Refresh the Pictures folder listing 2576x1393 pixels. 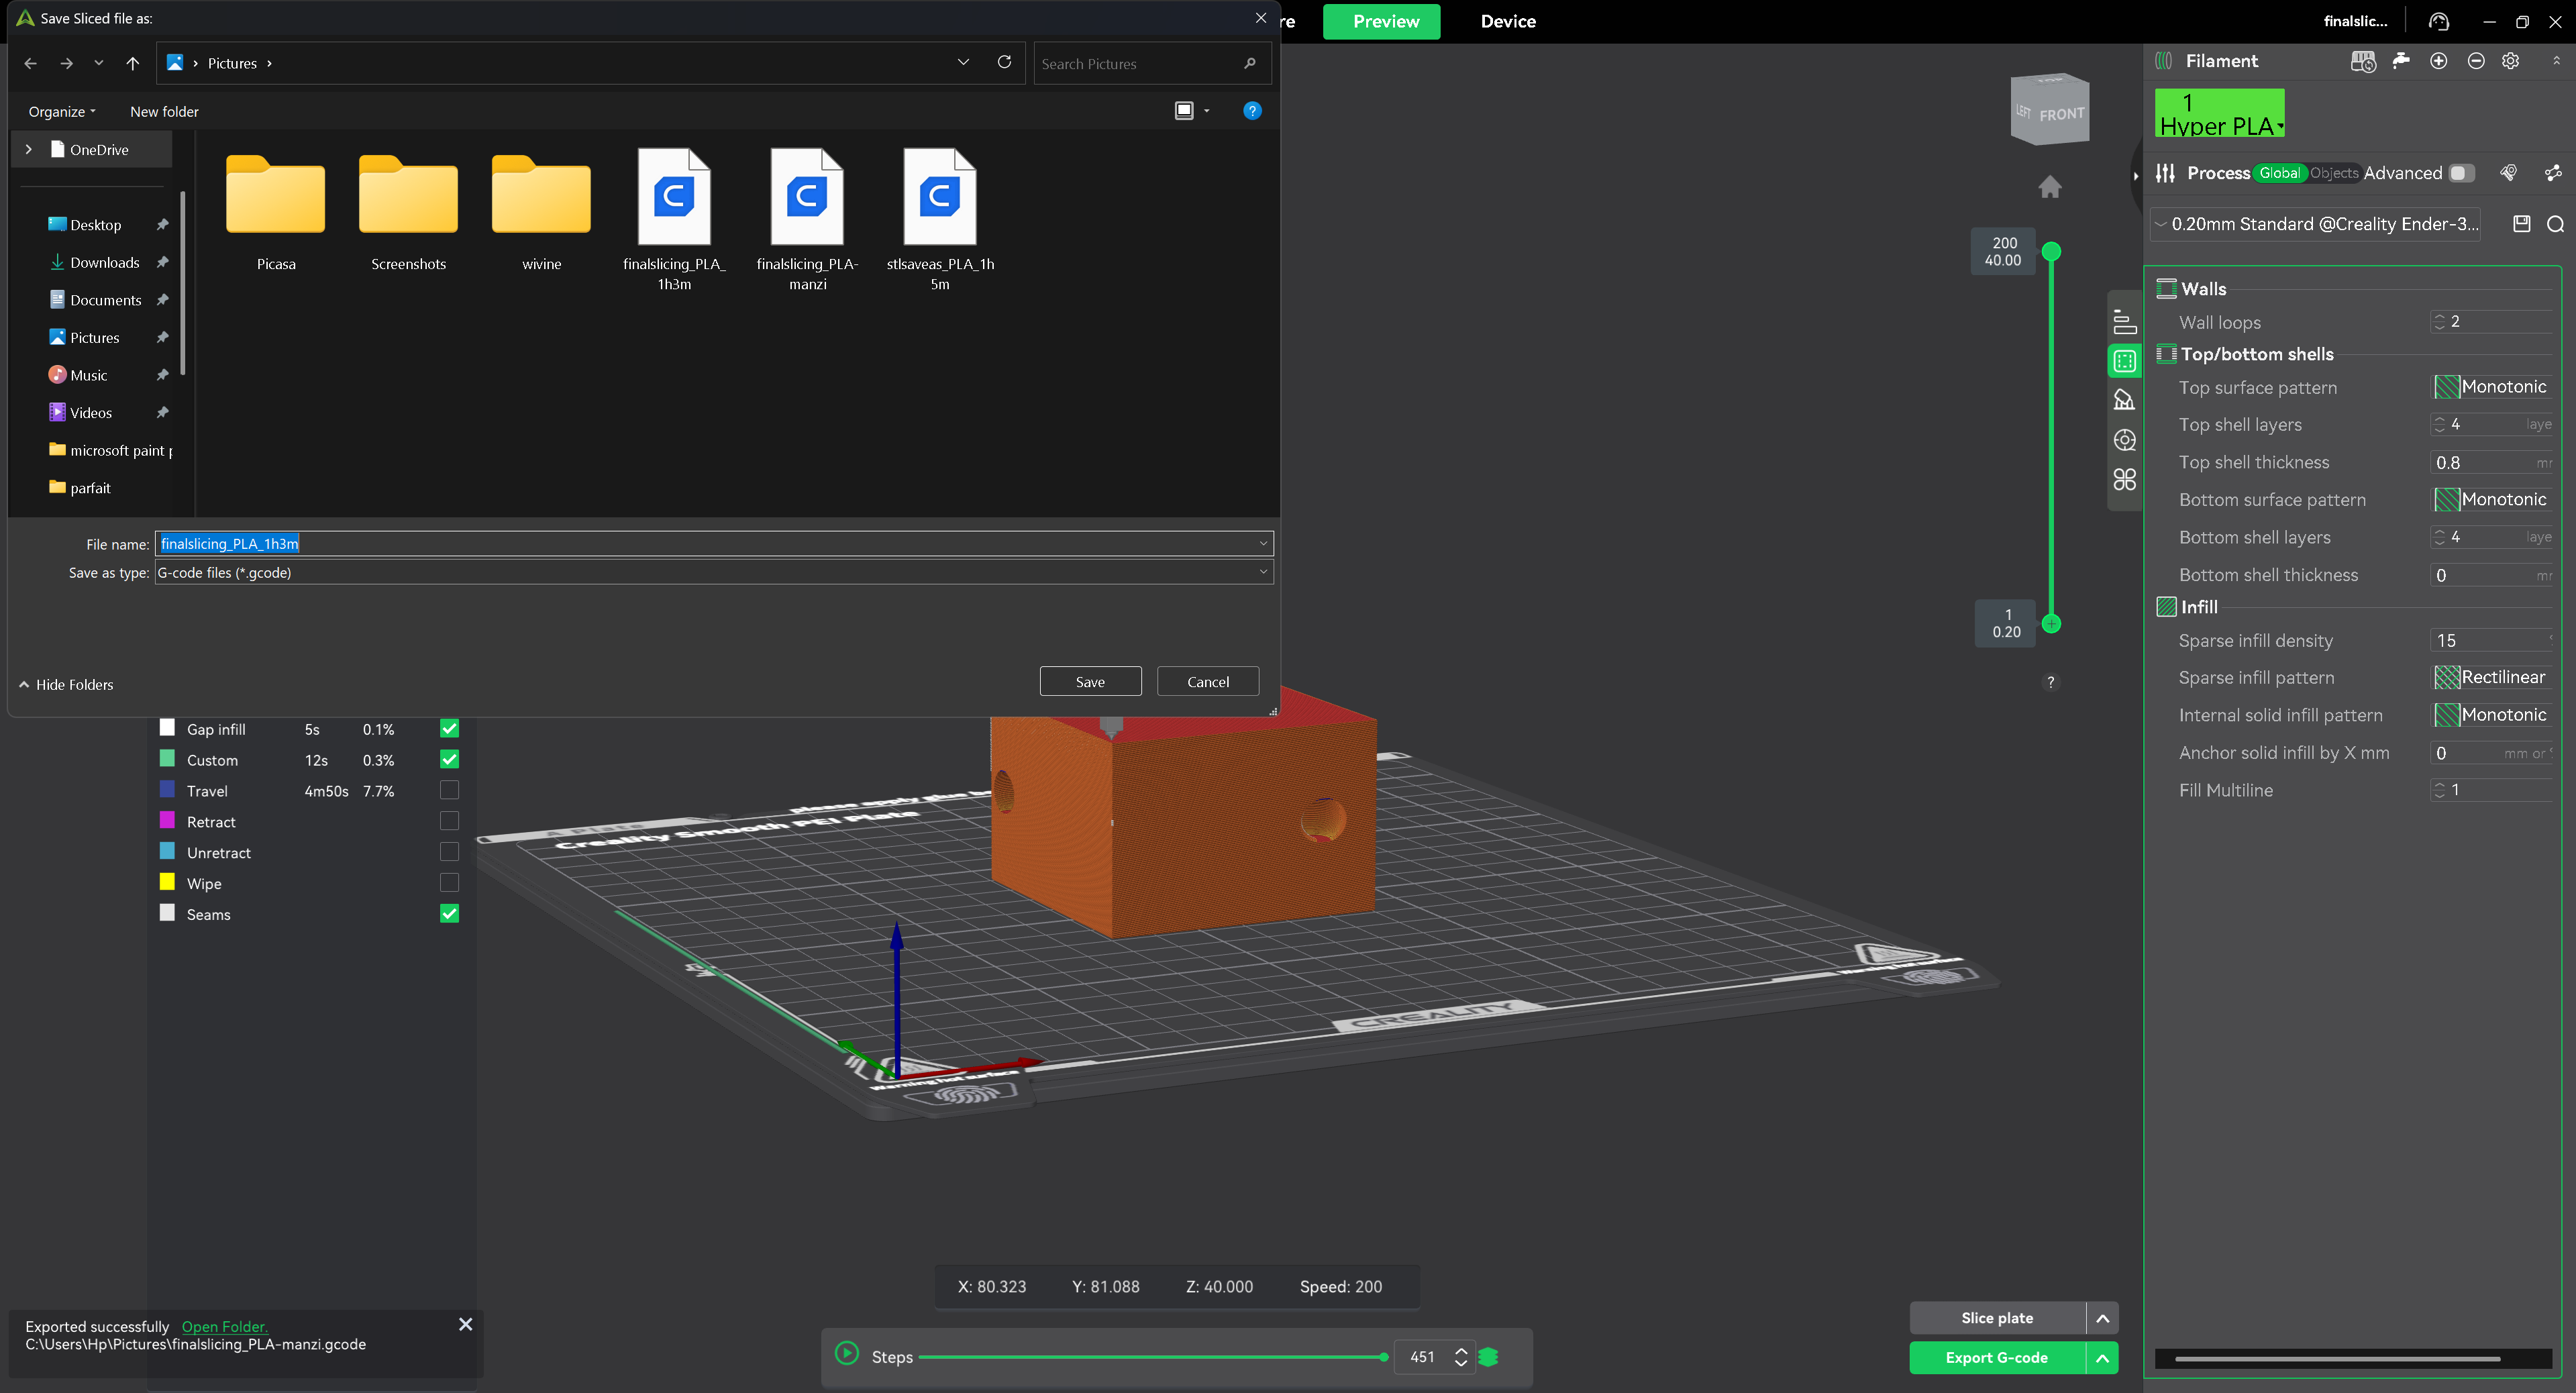pyautogui.click(x=1004, y=62)
